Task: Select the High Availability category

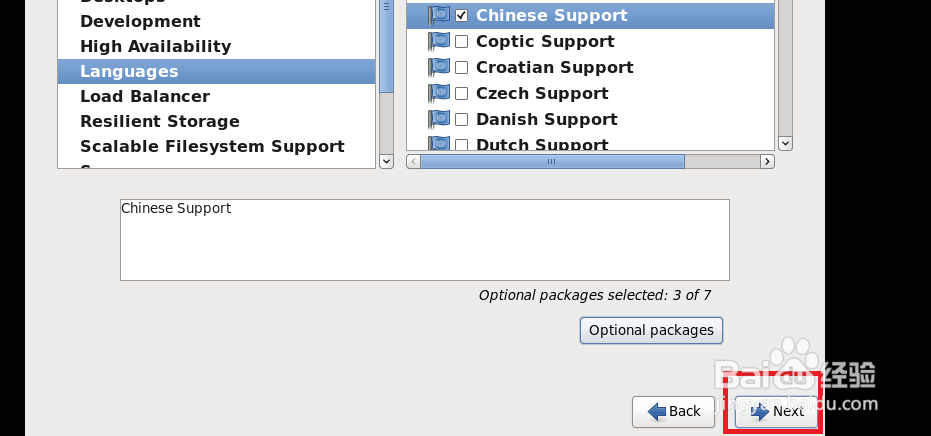Action: [x=155, y=47]
